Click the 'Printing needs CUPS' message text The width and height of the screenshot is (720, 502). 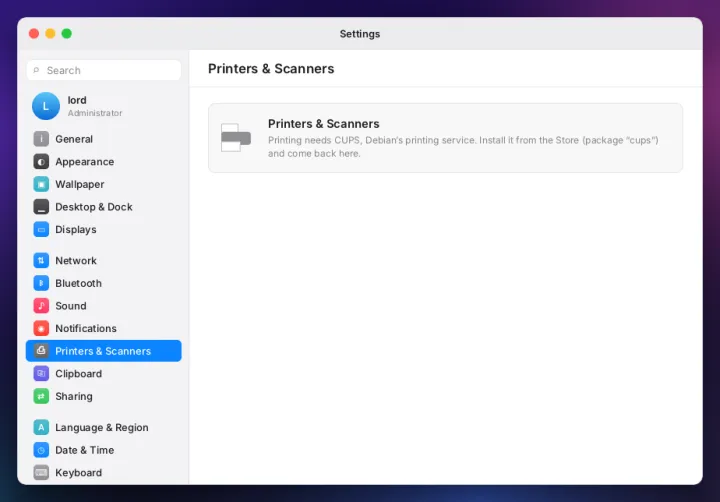click(463, 147)
